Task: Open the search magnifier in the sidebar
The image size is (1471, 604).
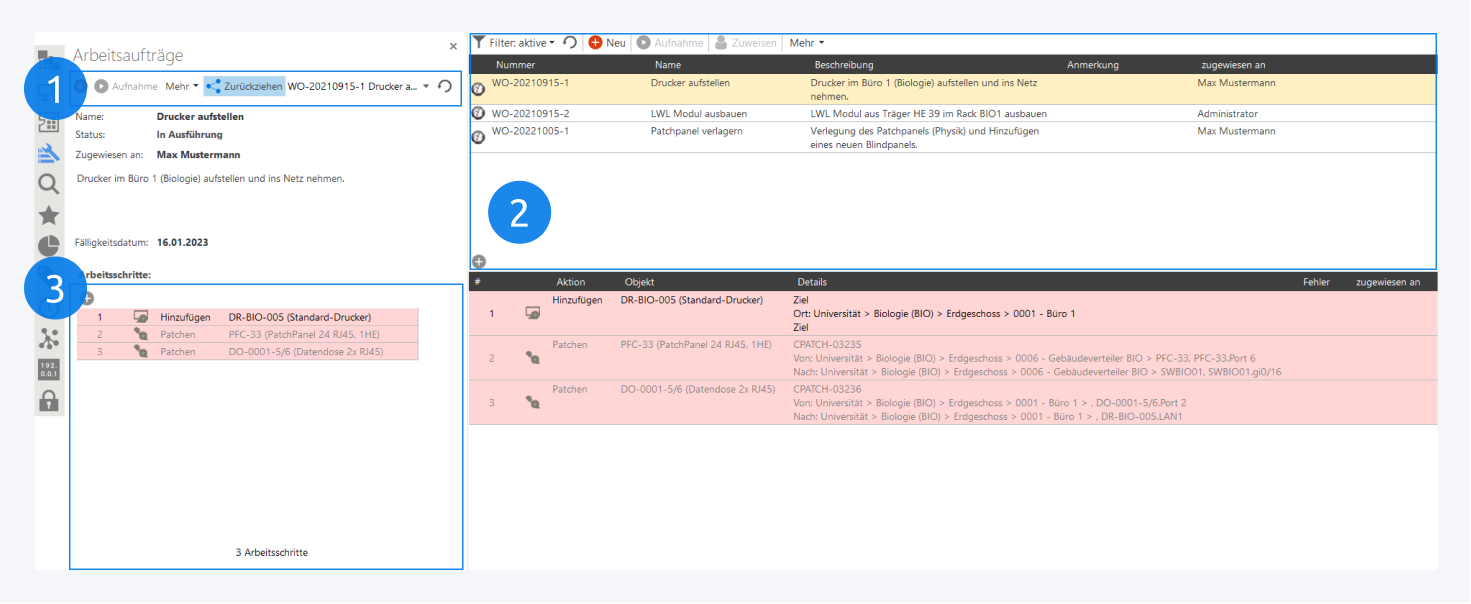Action: click(48, 184)
